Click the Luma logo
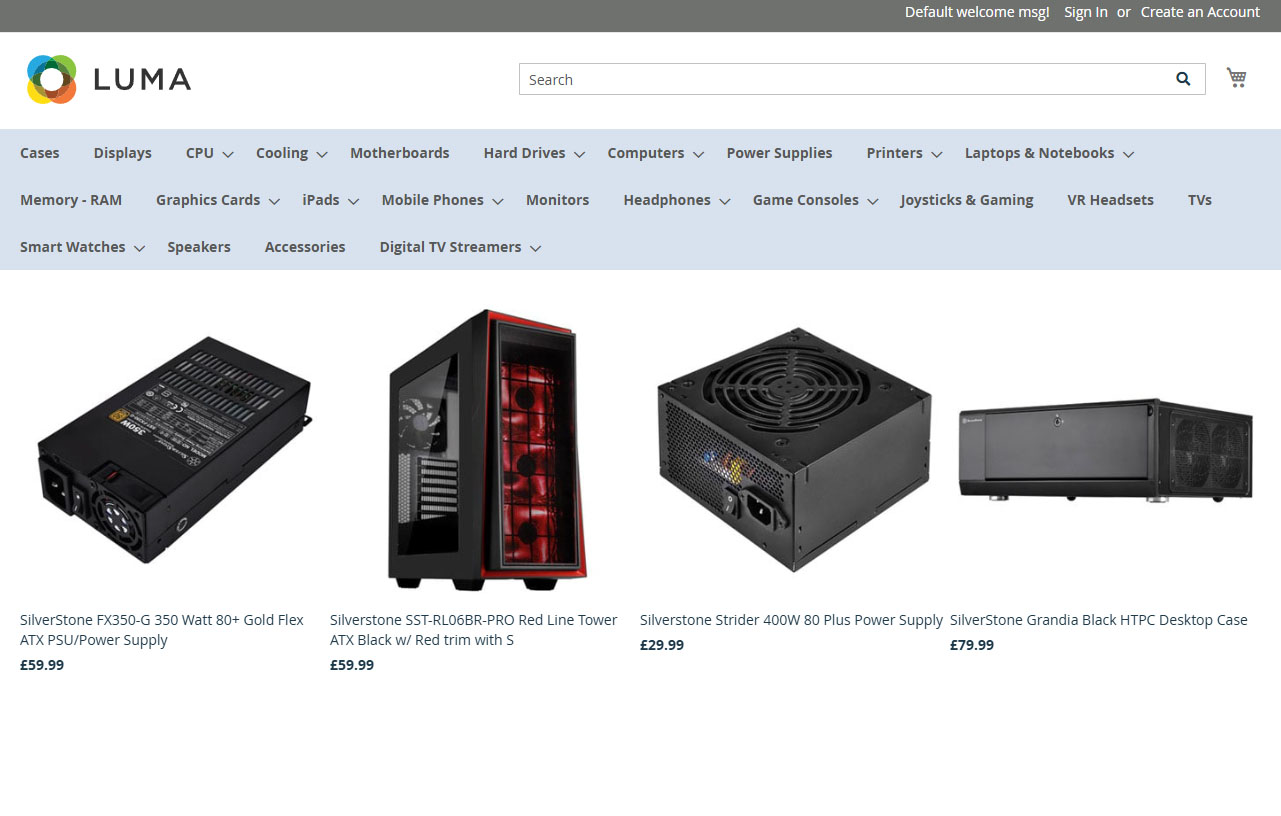The image size is (1281, 816). [109, 79]
